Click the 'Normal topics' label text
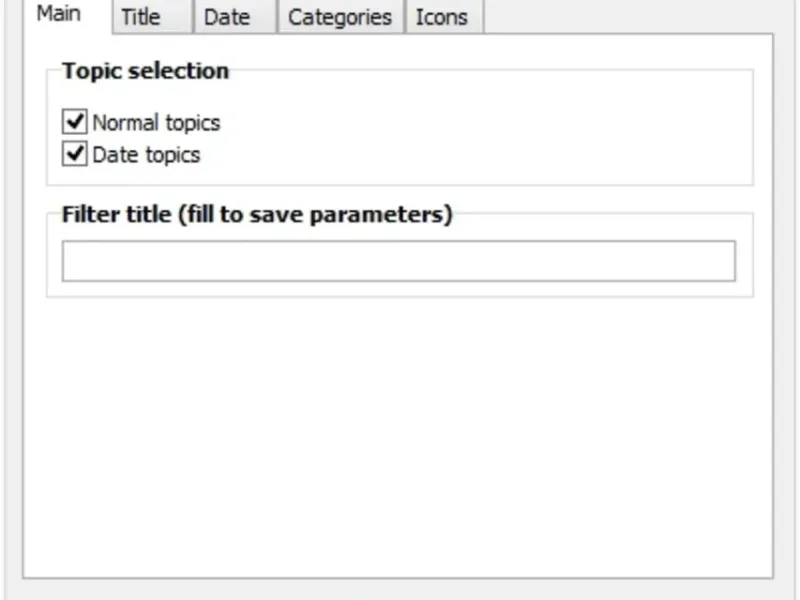The height and width of the screenshot is (600, 800). tap(156, 123)
